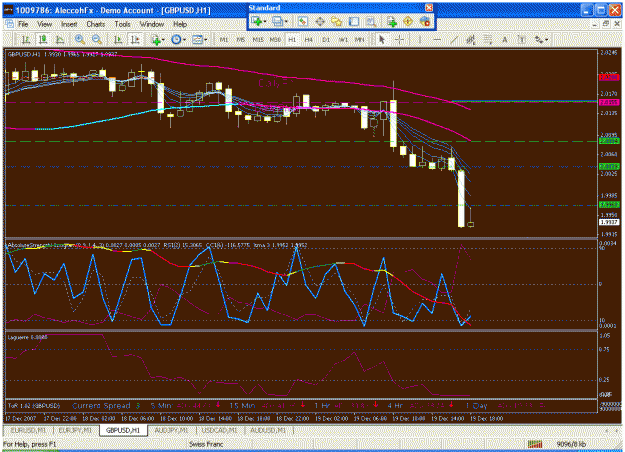
Task: Click the Templates icon
Action: (x=197, y=39)
